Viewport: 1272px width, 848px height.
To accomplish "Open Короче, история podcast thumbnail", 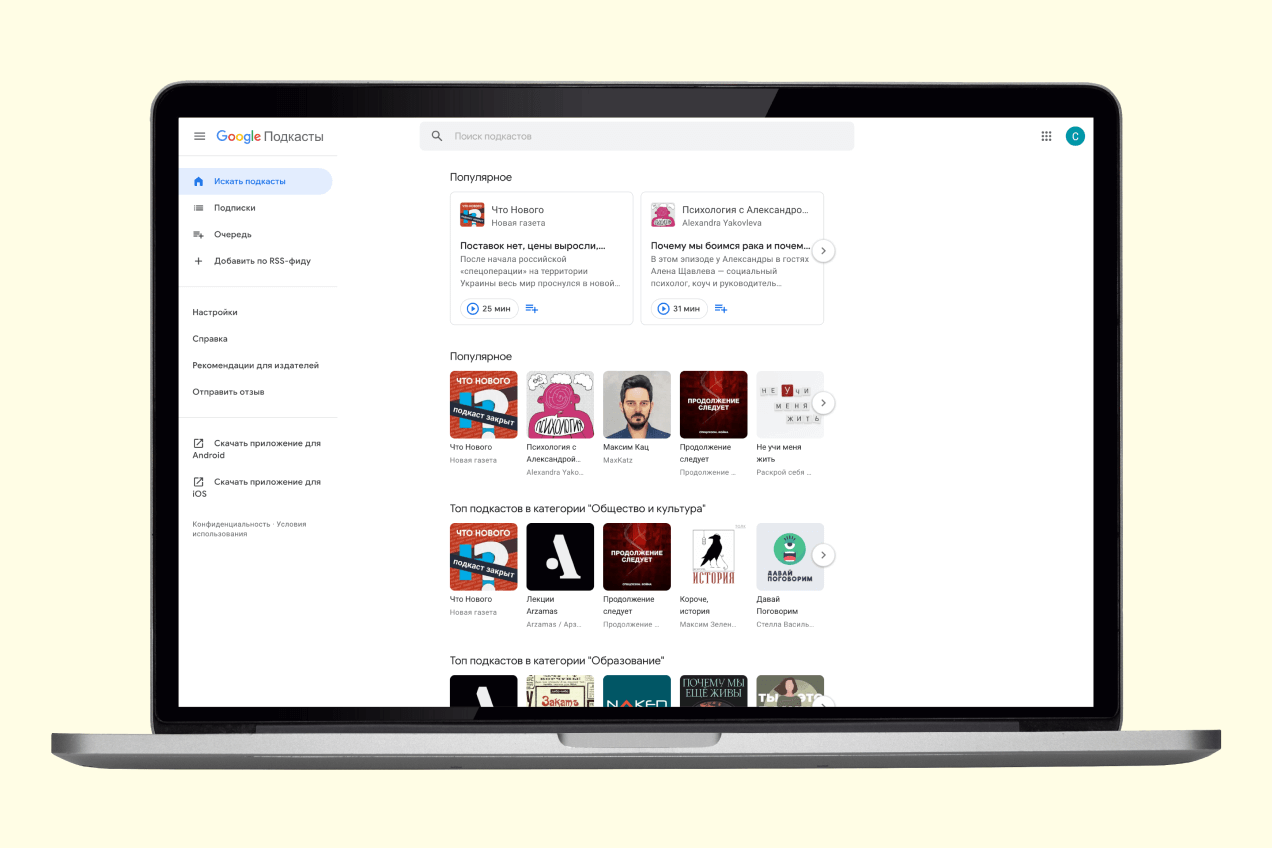I will click(713, 557).
